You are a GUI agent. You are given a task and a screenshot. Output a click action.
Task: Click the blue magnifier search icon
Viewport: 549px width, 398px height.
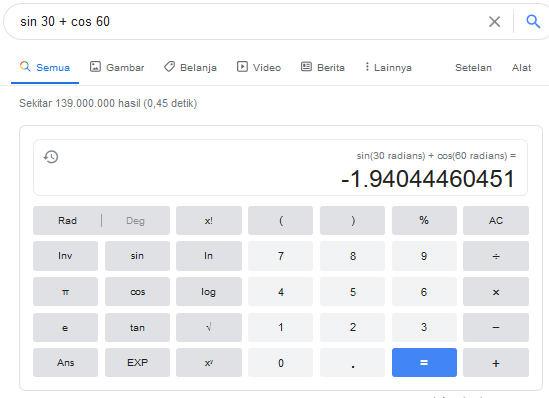[x=533, y=21]
